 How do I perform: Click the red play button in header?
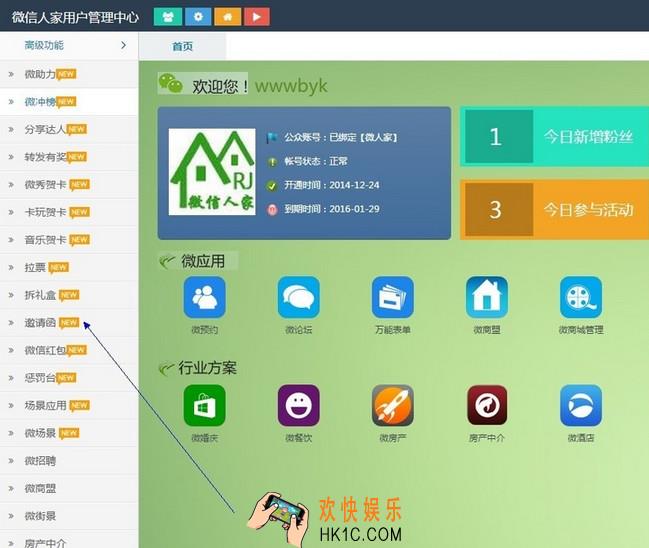point(257,17)
